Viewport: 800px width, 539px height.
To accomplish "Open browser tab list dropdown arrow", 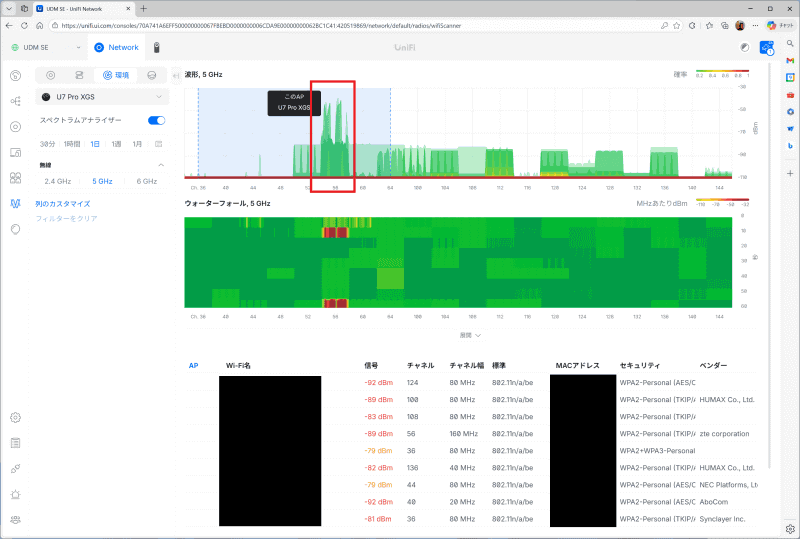I will point(9,9).
